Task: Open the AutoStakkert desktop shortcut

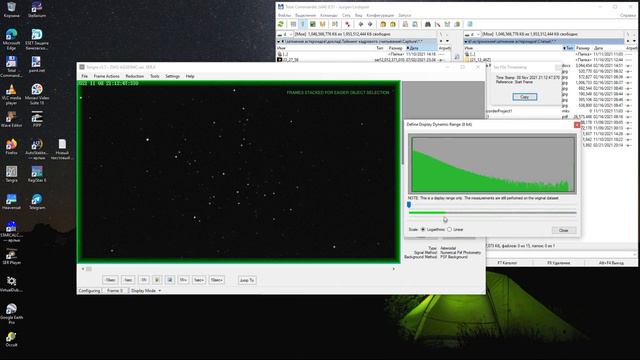Action: [37, 149]
